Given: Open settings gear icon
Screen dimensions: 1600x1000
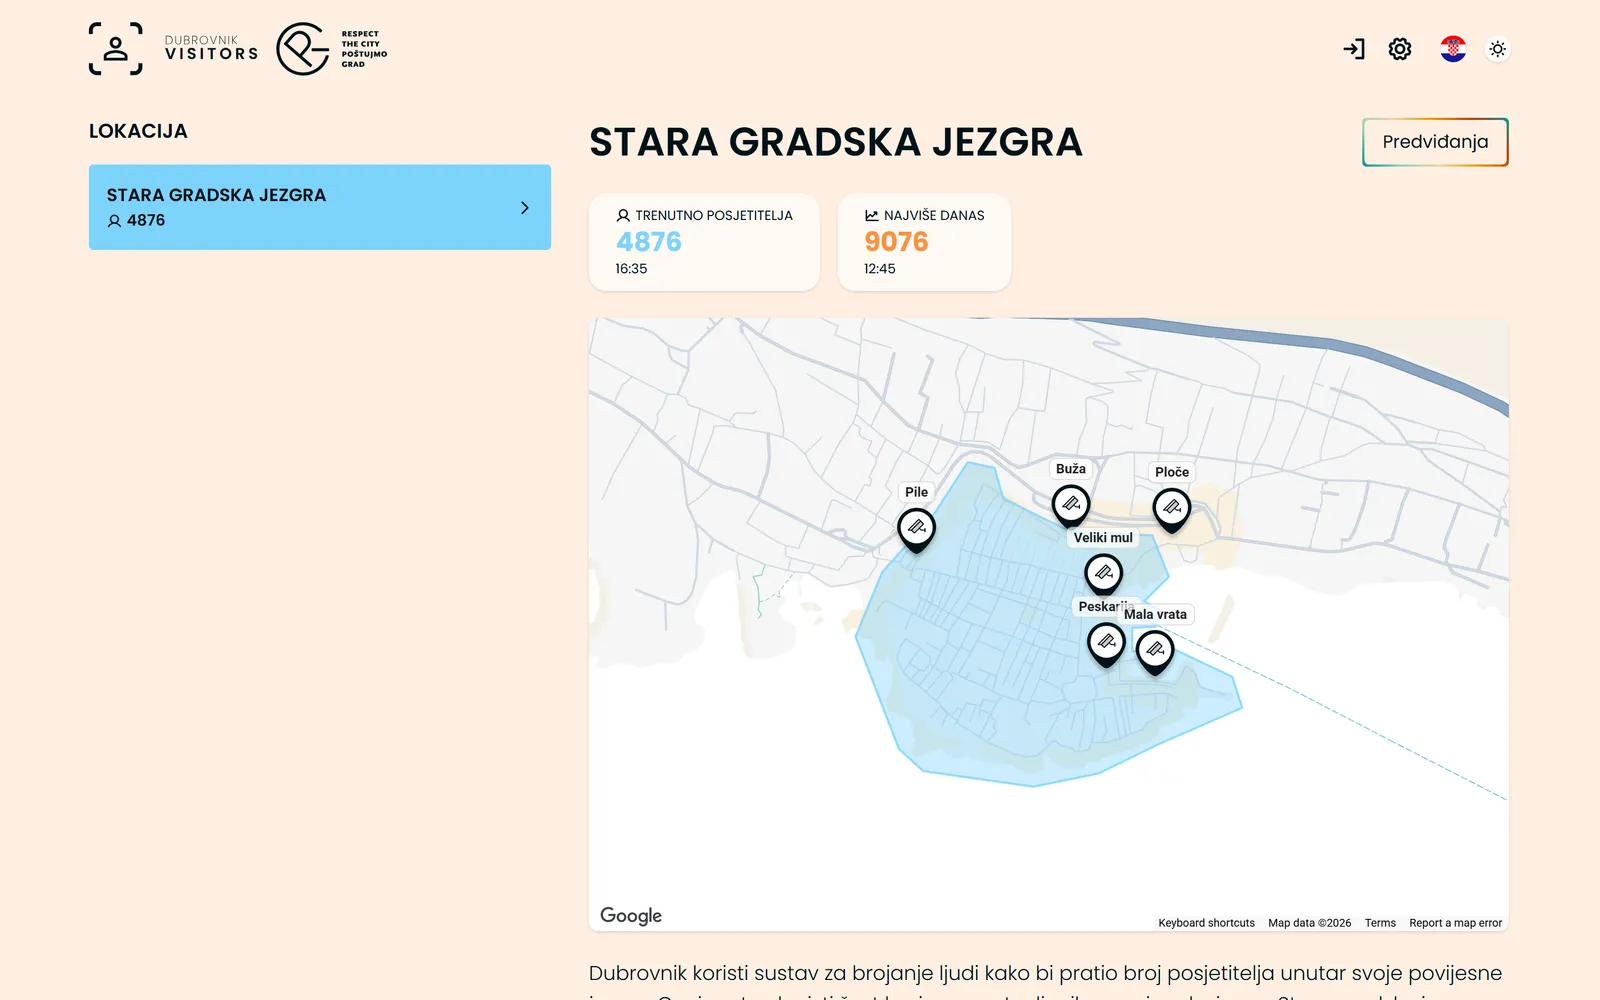Looking at the screenshot, I should 1400,49.
